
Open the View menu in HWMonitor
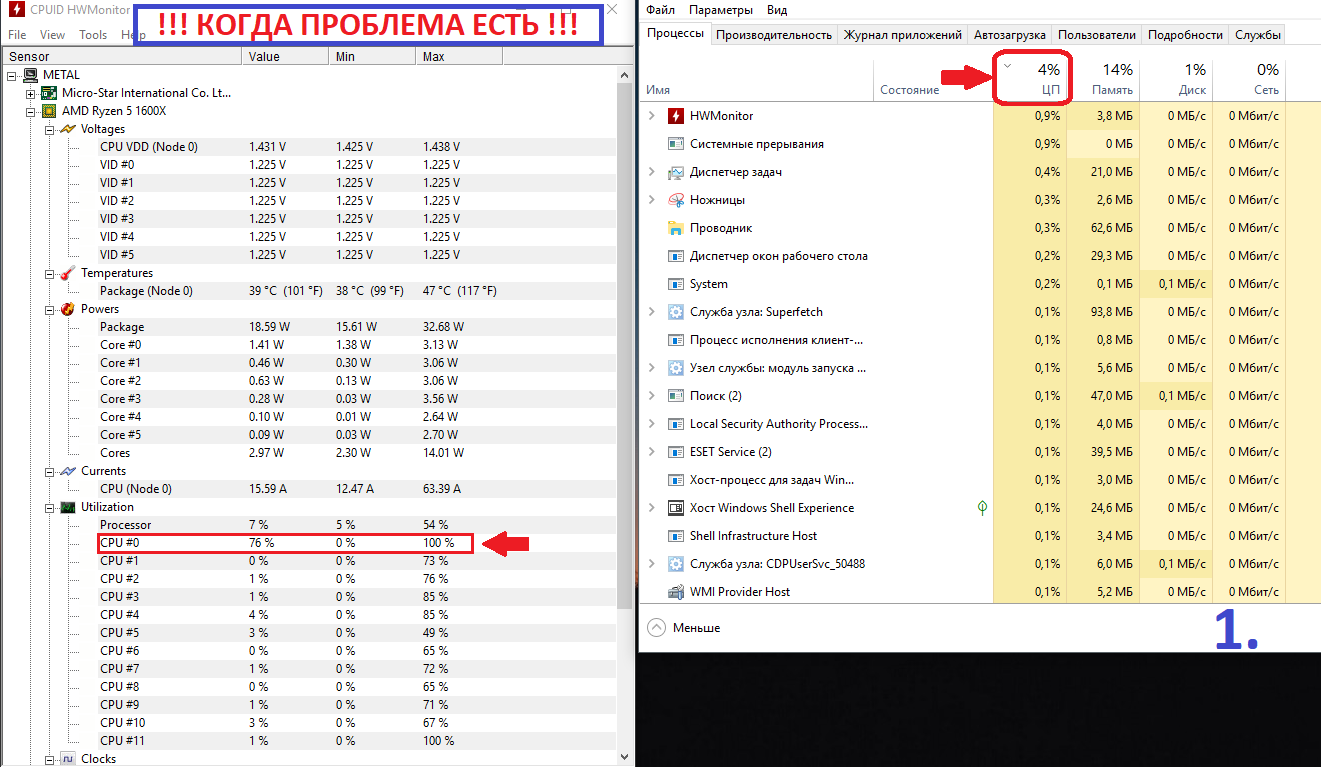[52, 34]
